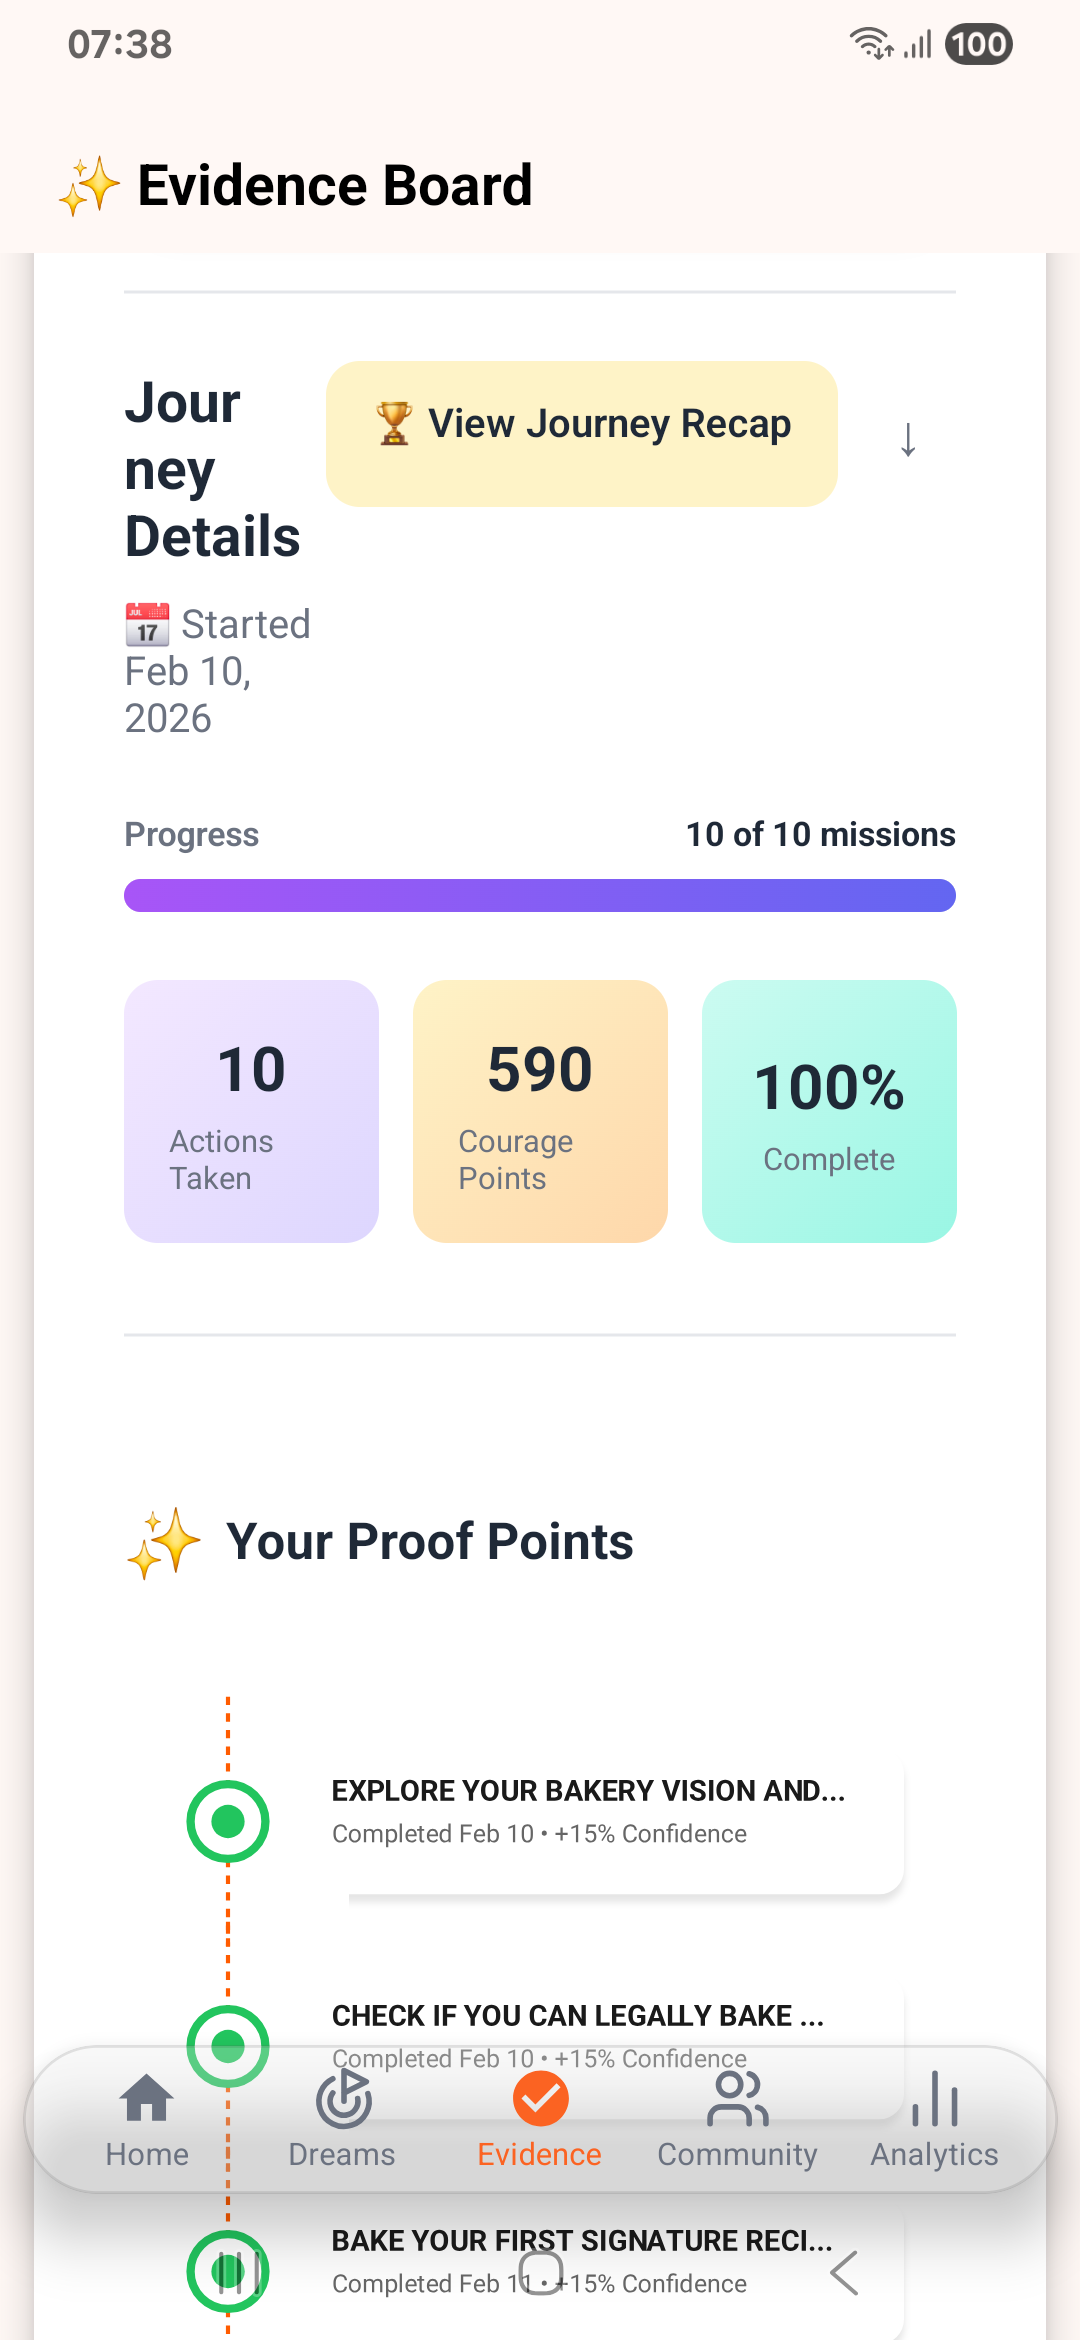
Task: Collapse Journey Details with the down arrow
Action: pyautogui.click(x=907, y=439)
